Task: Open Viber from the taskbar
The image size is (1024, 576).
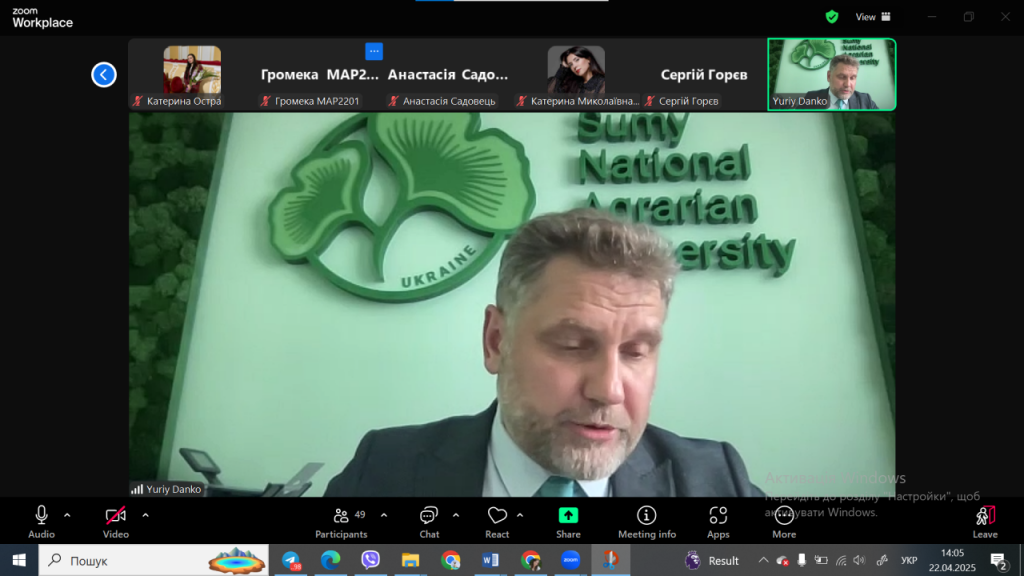Action: (370, 560)
